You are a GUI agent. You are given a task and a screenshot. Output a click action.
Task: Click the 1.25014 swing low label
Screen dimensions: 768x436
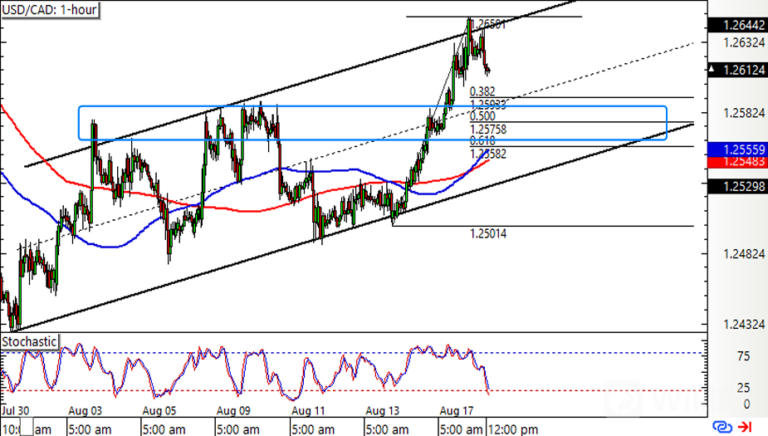[x=488, y=233]
